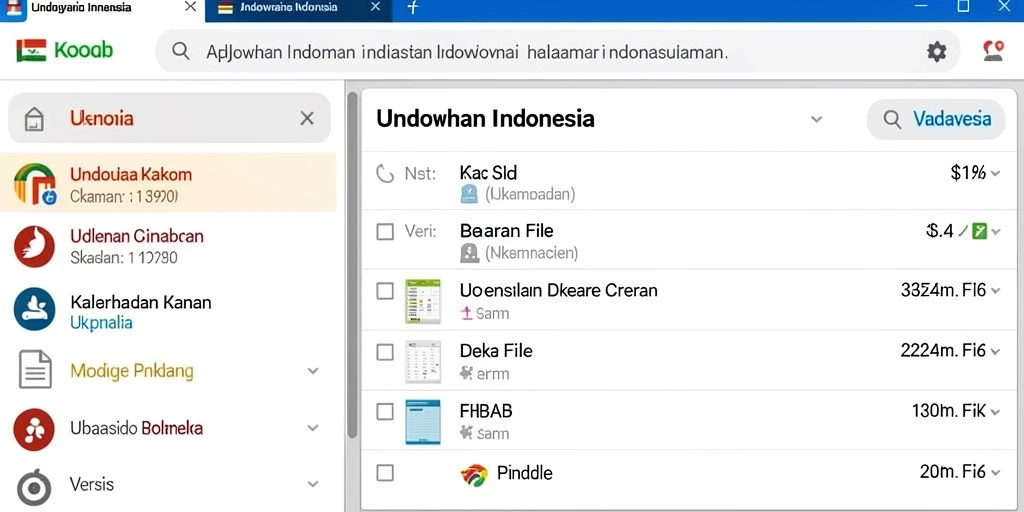The width and height of the screenshot is (1024, 512).
Task: Expand Undowhan Indonesia header dropdown
Action: (x=816, y=120)
